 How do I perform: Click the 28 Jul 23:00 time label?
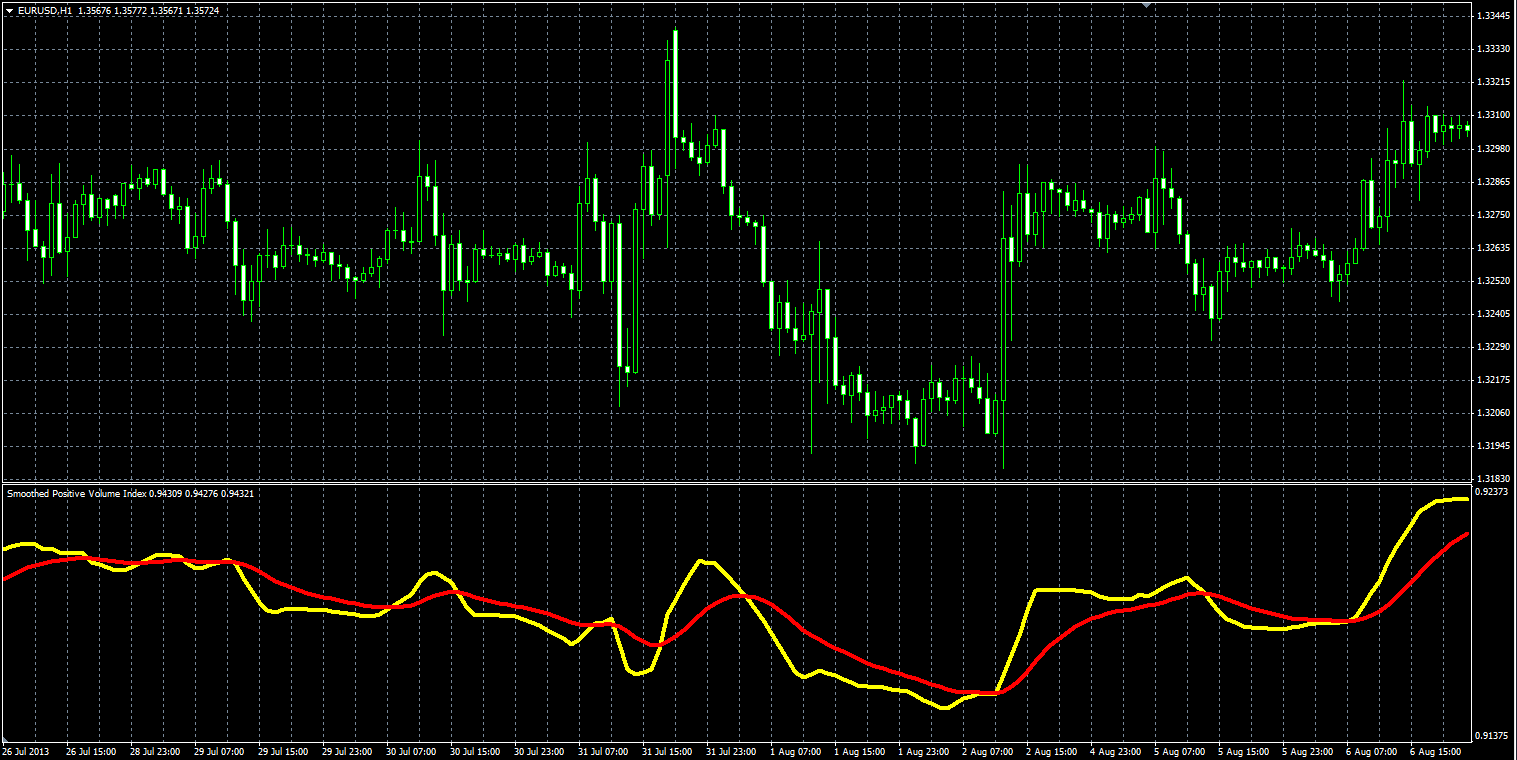[x=155, y=751]
